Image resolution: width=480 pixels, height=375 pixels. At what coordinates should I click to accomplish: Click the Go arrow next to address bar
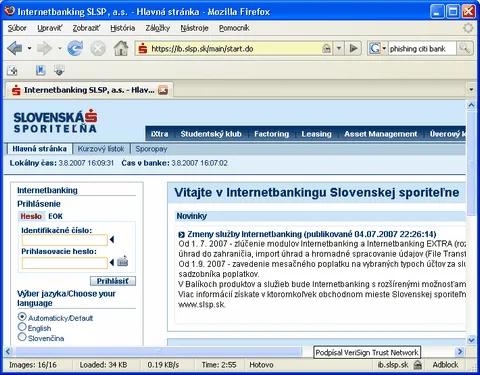[353, 49]
